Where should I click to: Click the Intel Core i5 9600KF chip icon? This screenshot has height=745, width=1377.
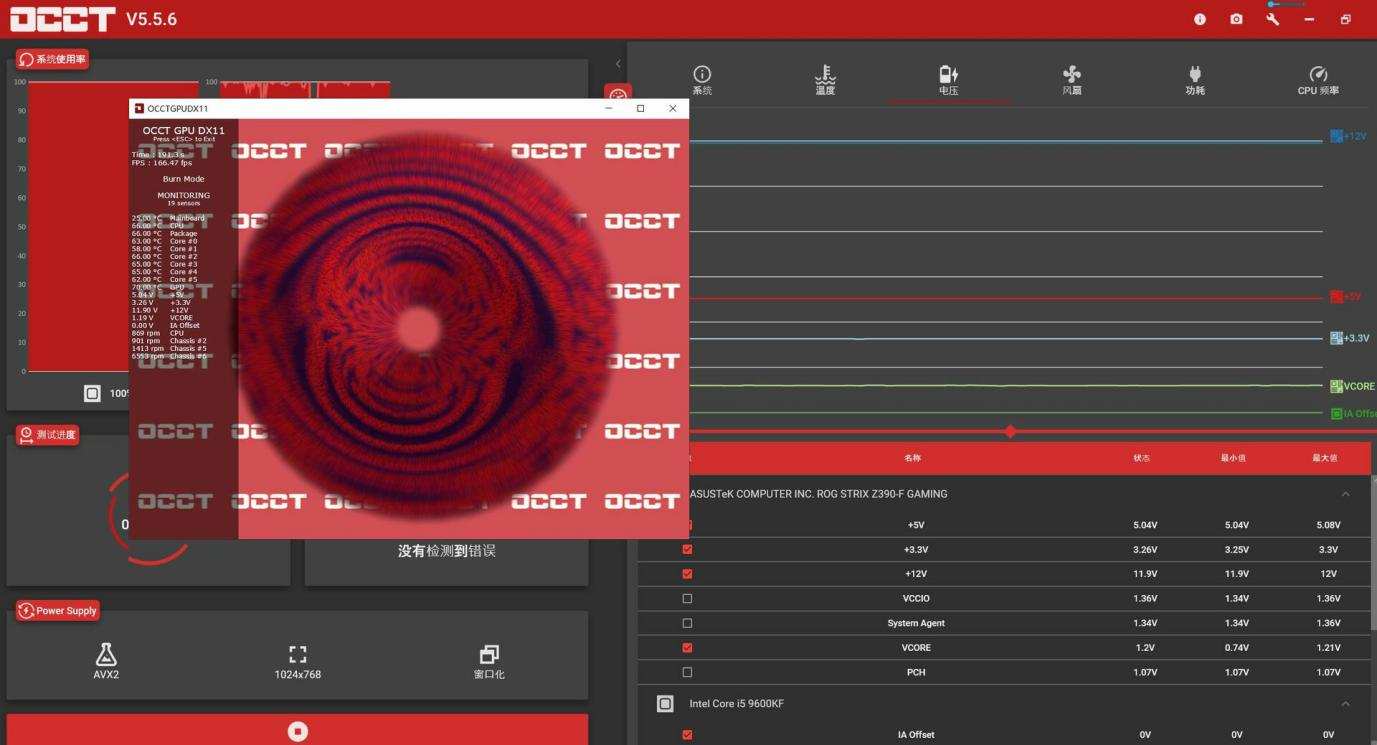(665, 704)
